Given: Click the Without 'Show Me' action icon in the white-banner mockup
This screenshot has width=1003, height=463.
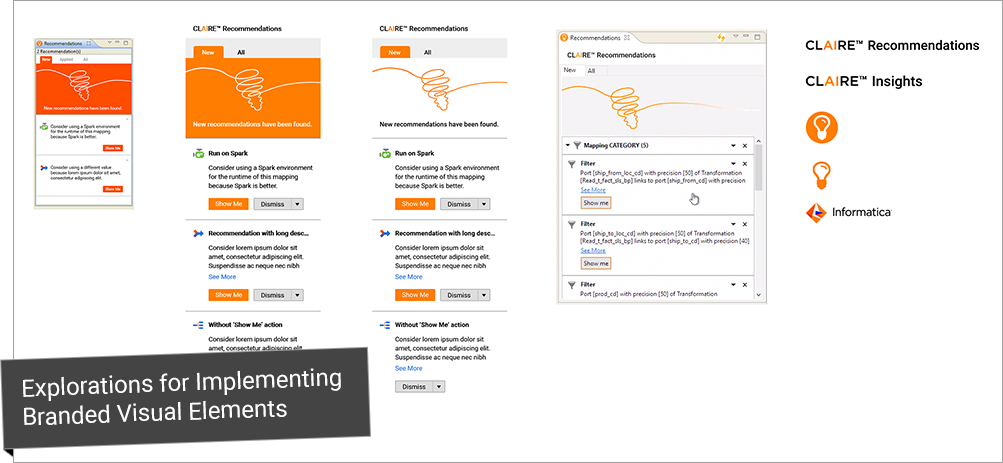Looking at the screenshot, I should (385, 325).
